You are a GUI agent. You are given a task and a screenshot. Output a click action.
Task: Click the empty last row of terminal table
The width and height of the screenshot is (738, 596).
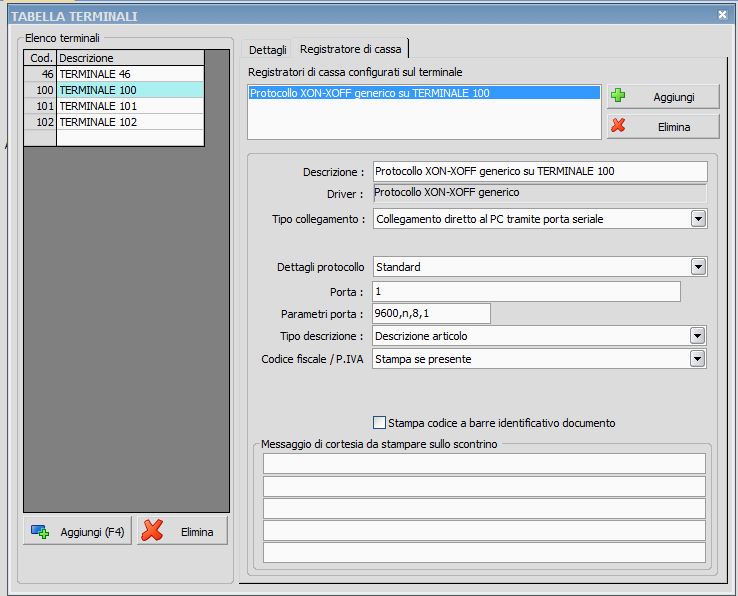pyautogui.click(x=114, y=137)
